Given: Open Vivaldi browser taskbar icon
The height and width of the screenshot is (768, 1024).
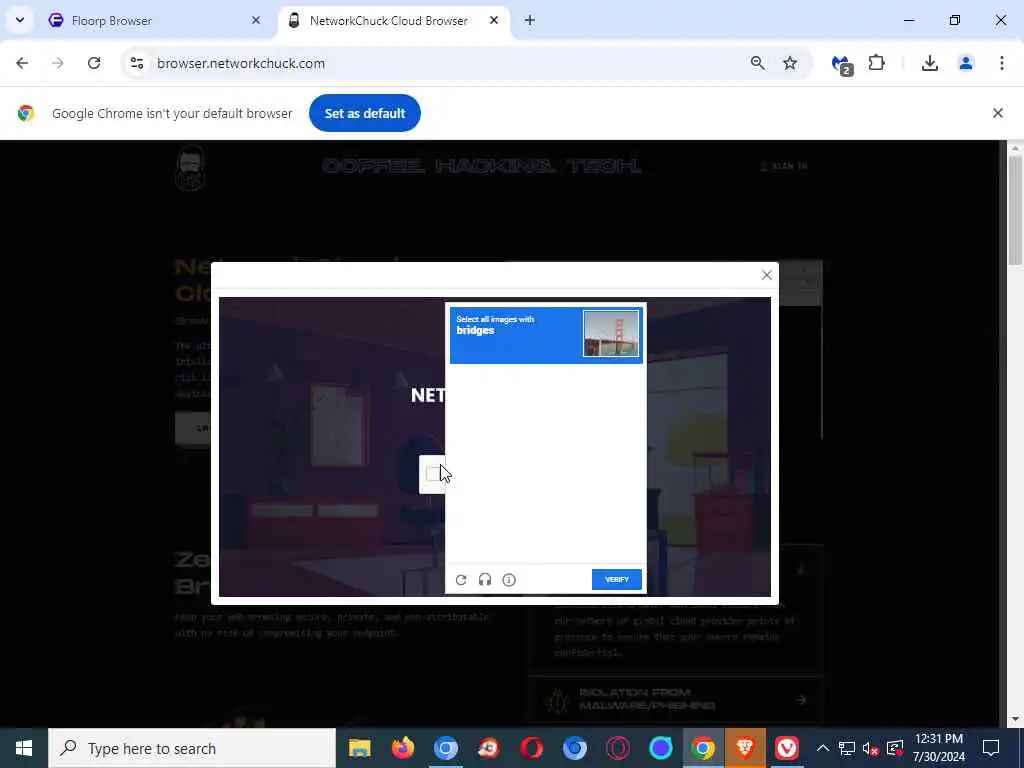Looking at the screenshot, I should [x=786, y=748].
